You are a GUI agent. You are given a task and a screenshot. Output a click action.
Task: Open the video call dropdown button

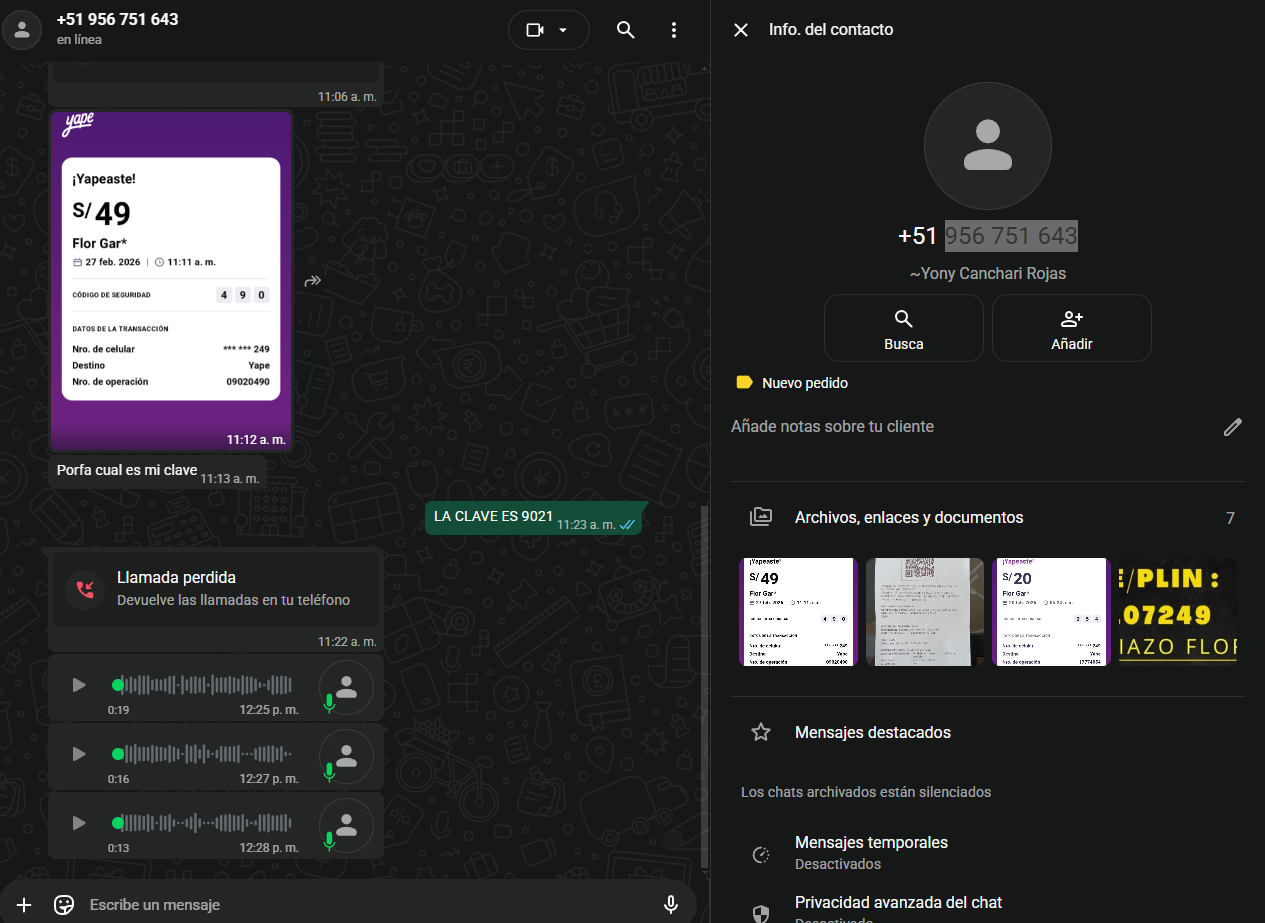(x=548, y=30)
